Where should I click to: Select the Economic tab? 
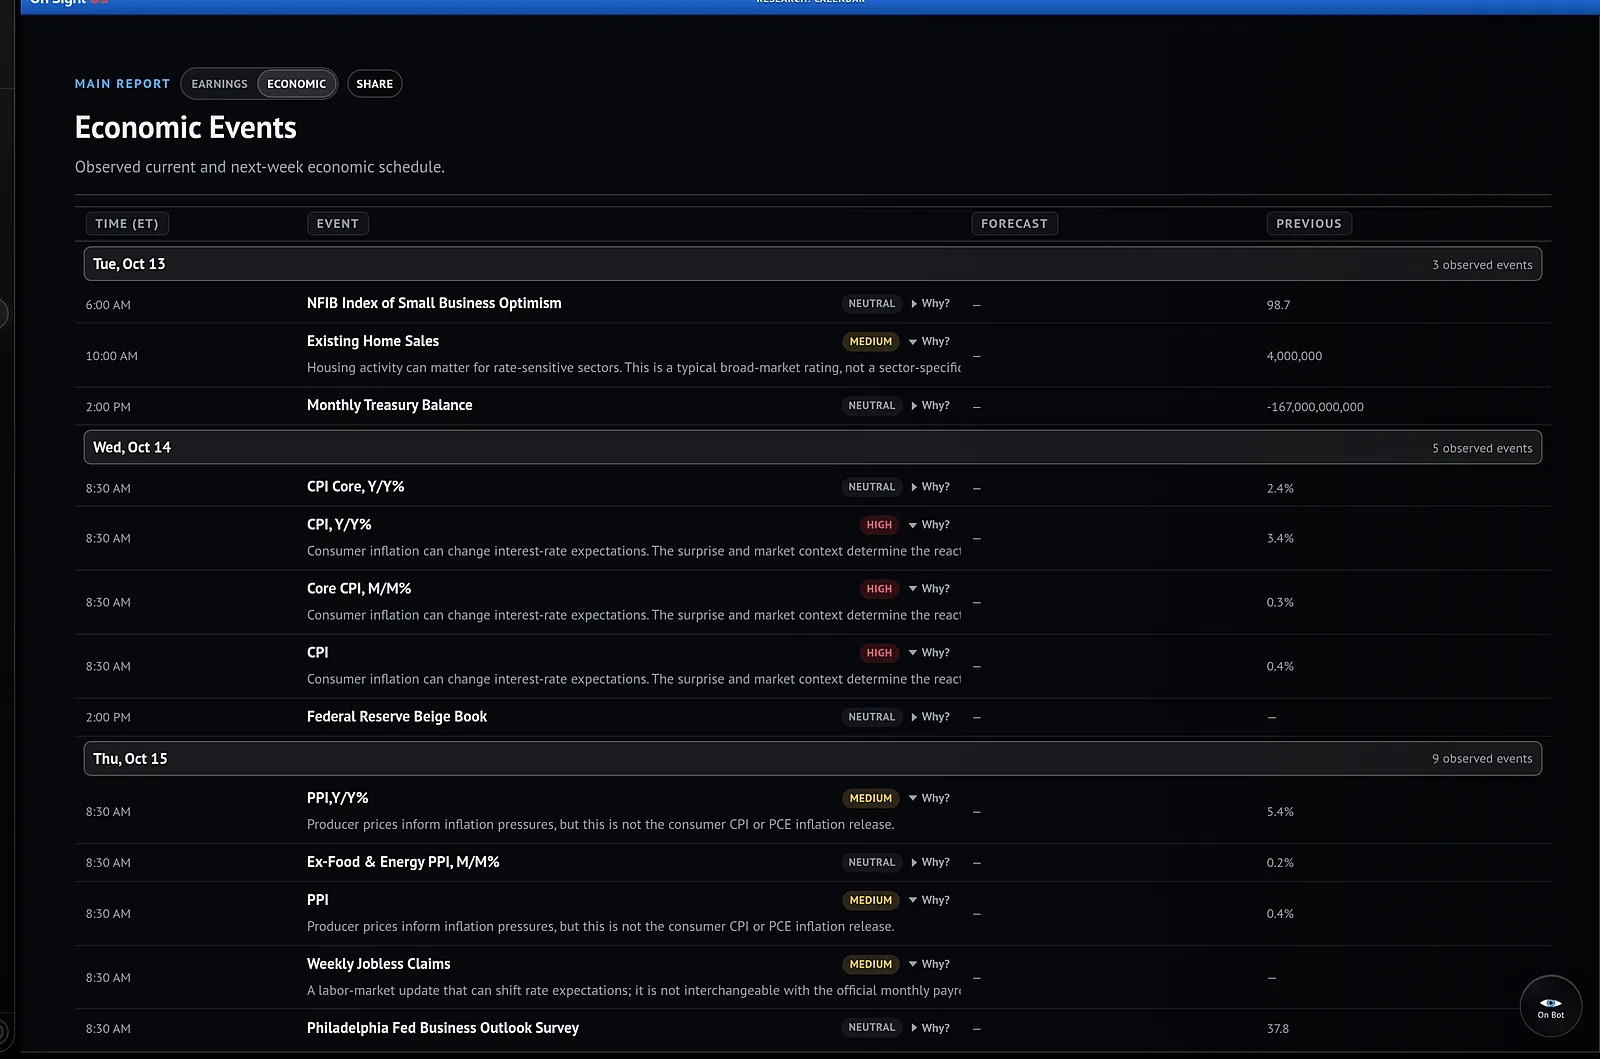coord(296,84)
